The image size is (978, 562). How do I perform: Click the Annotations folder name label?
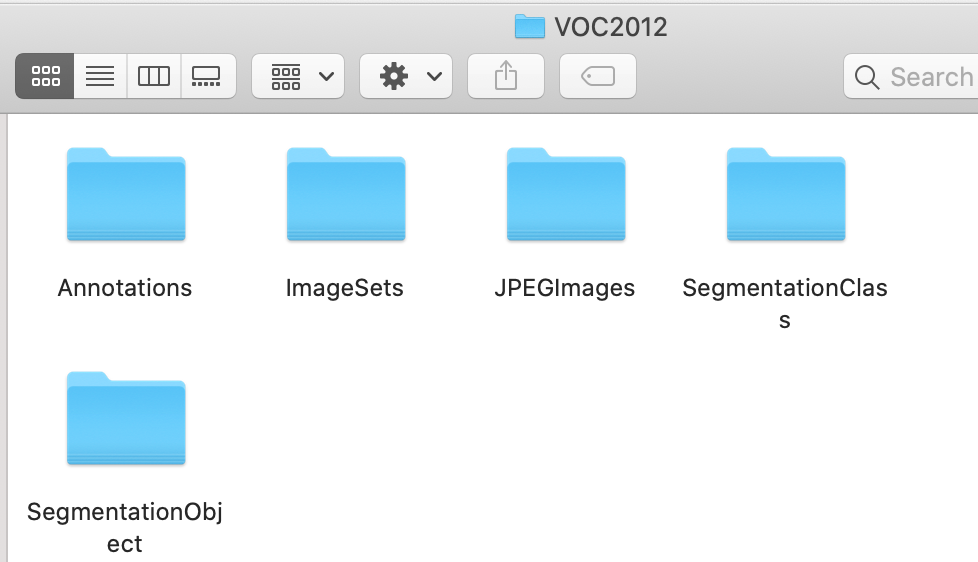coord(125,288)
